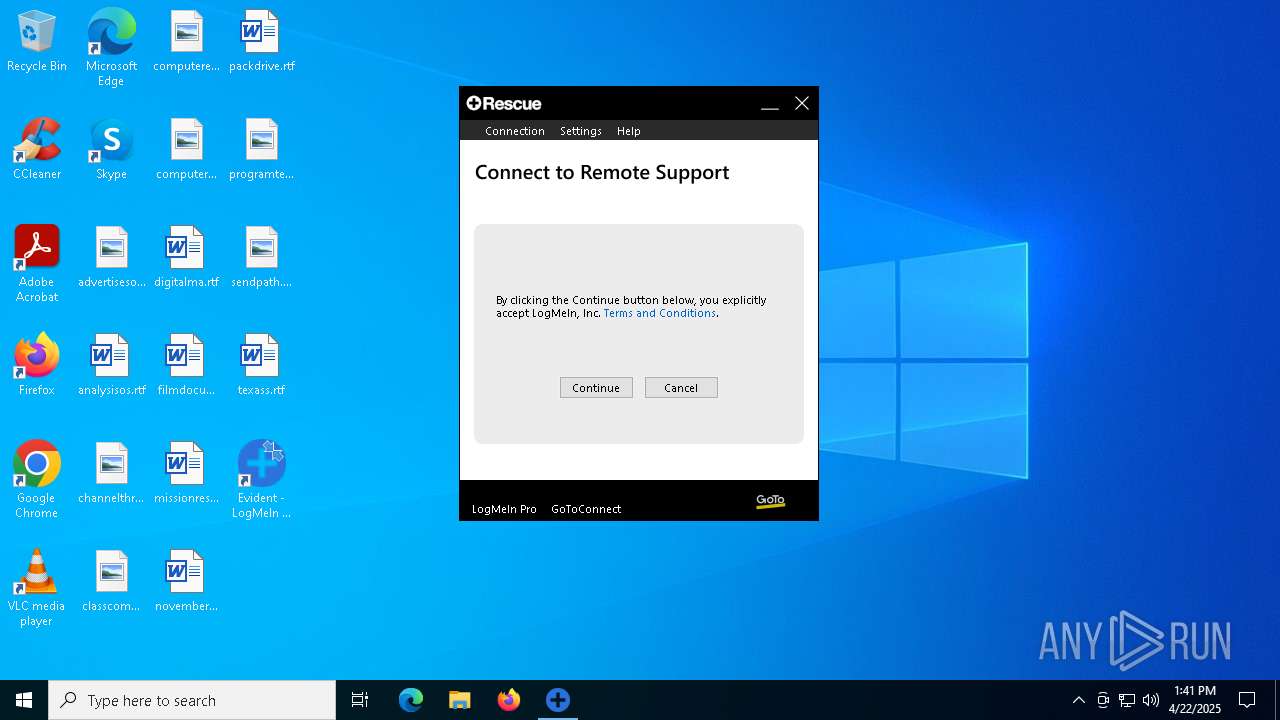Launch the VLC media player shortcut
1280x720 pixels.
37,588
